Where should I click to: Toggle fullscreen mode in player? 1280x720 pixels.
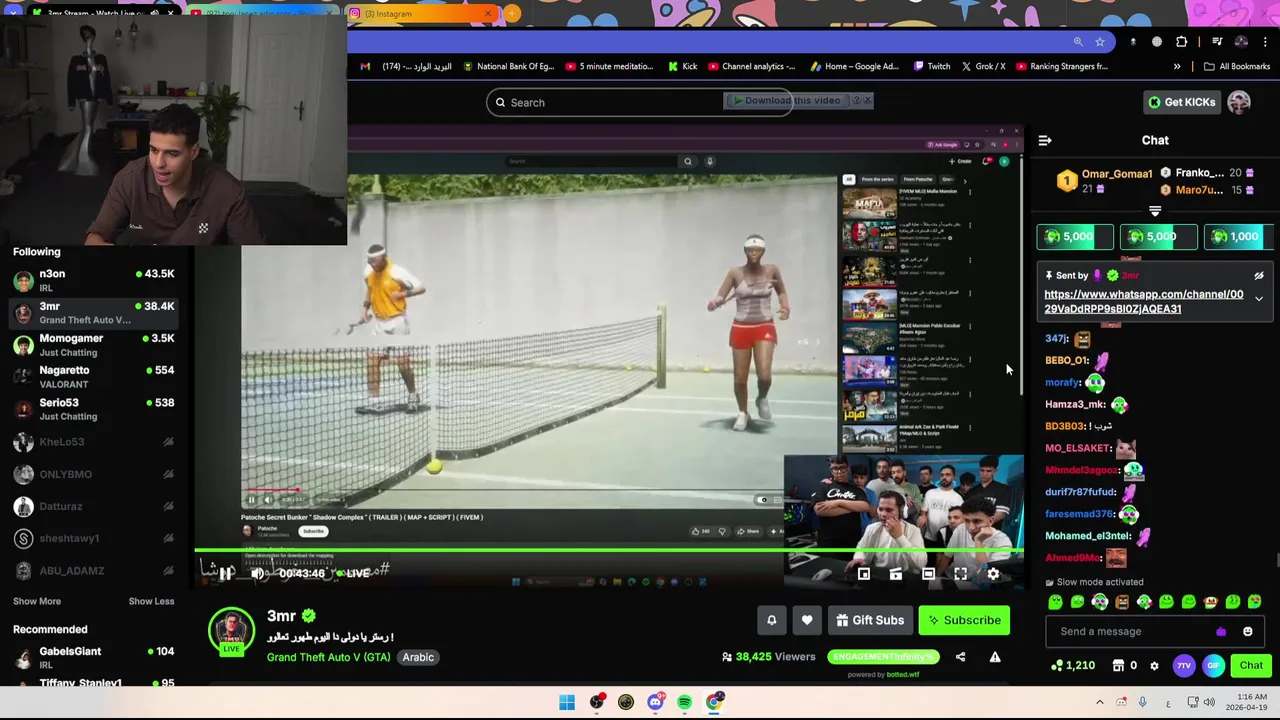[961, 574]
